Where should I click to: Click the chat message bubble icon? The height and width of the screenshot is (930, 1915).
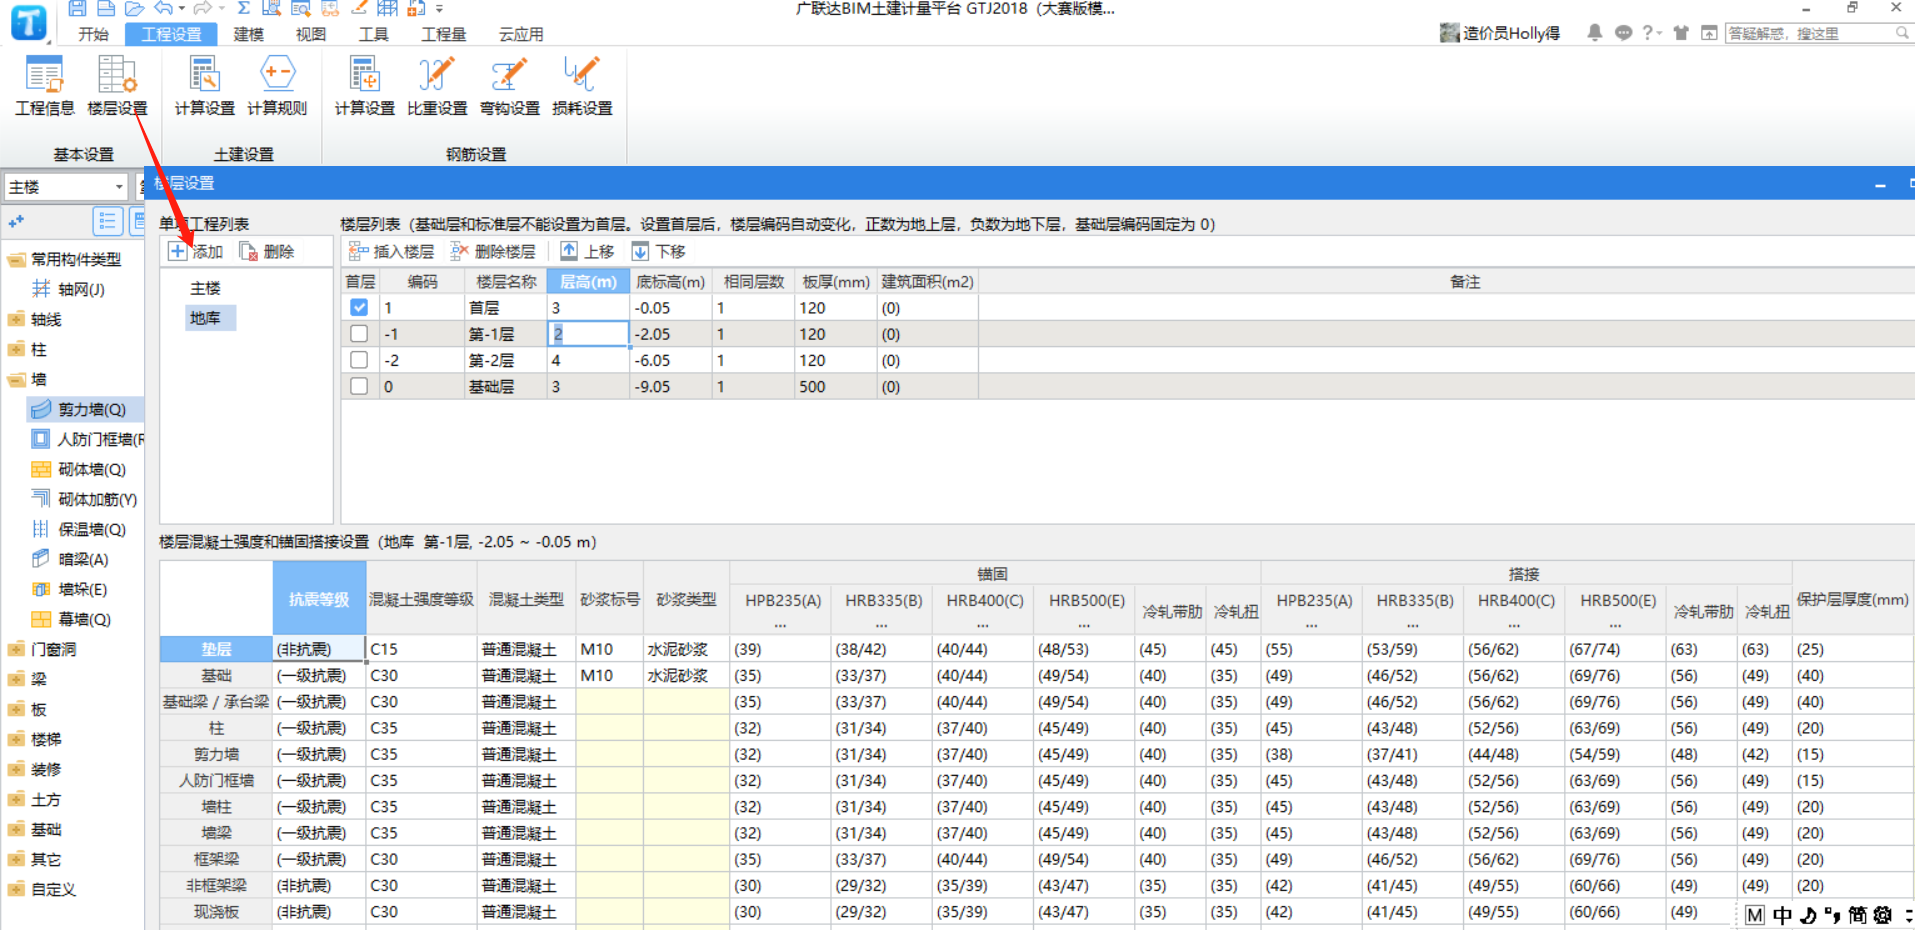click(x=1623, y=33)
